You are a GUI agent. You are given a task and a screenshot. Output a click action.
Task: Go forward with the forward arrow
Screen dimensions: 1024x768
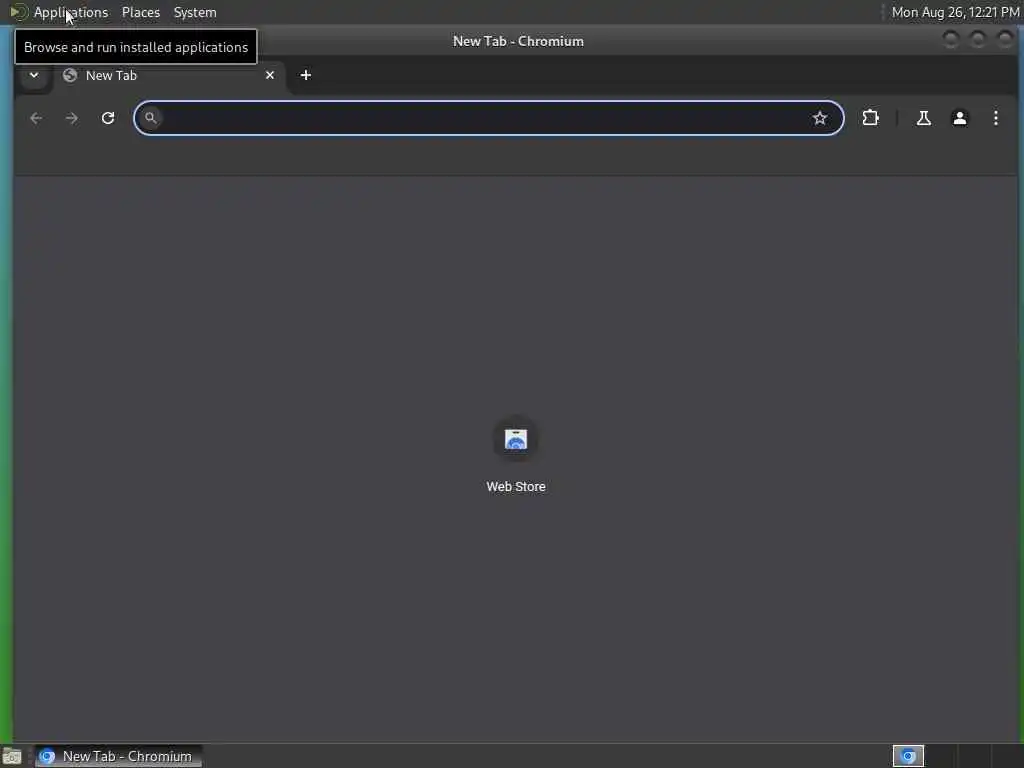point(72,118)
